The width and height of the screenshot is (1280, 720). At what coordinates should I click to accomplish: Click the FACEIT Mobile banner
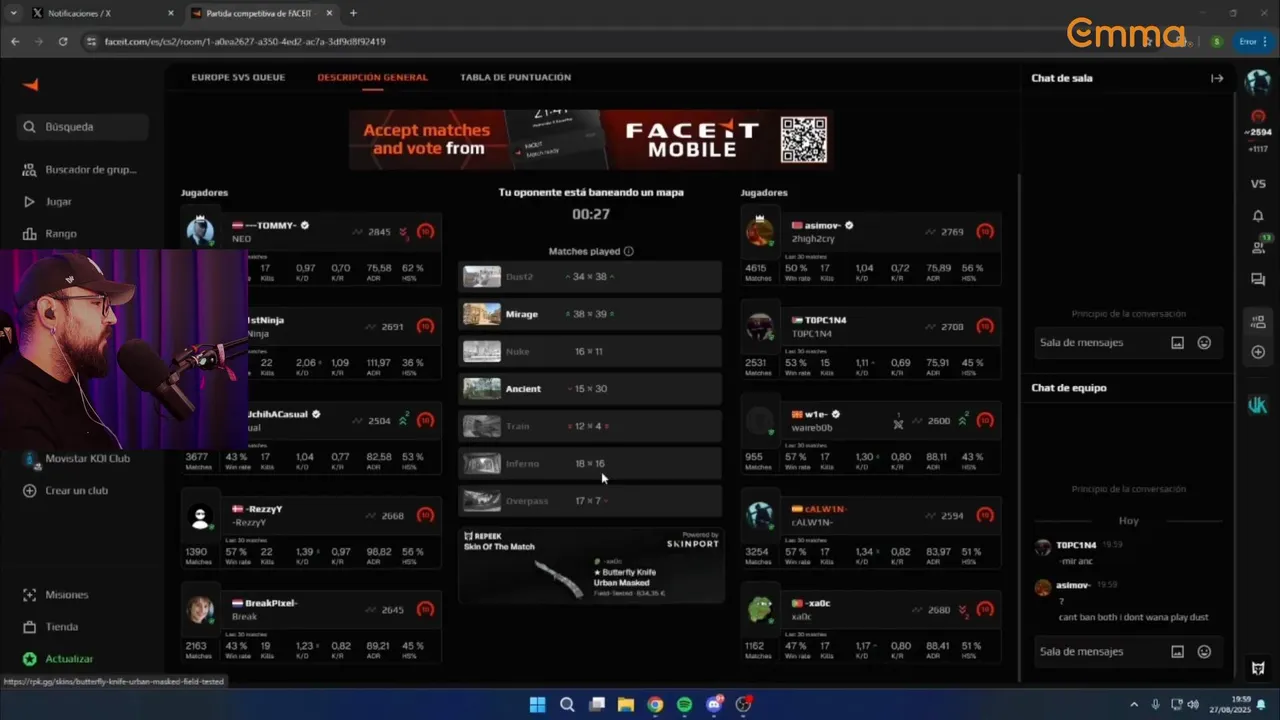[x=590, y=139]
